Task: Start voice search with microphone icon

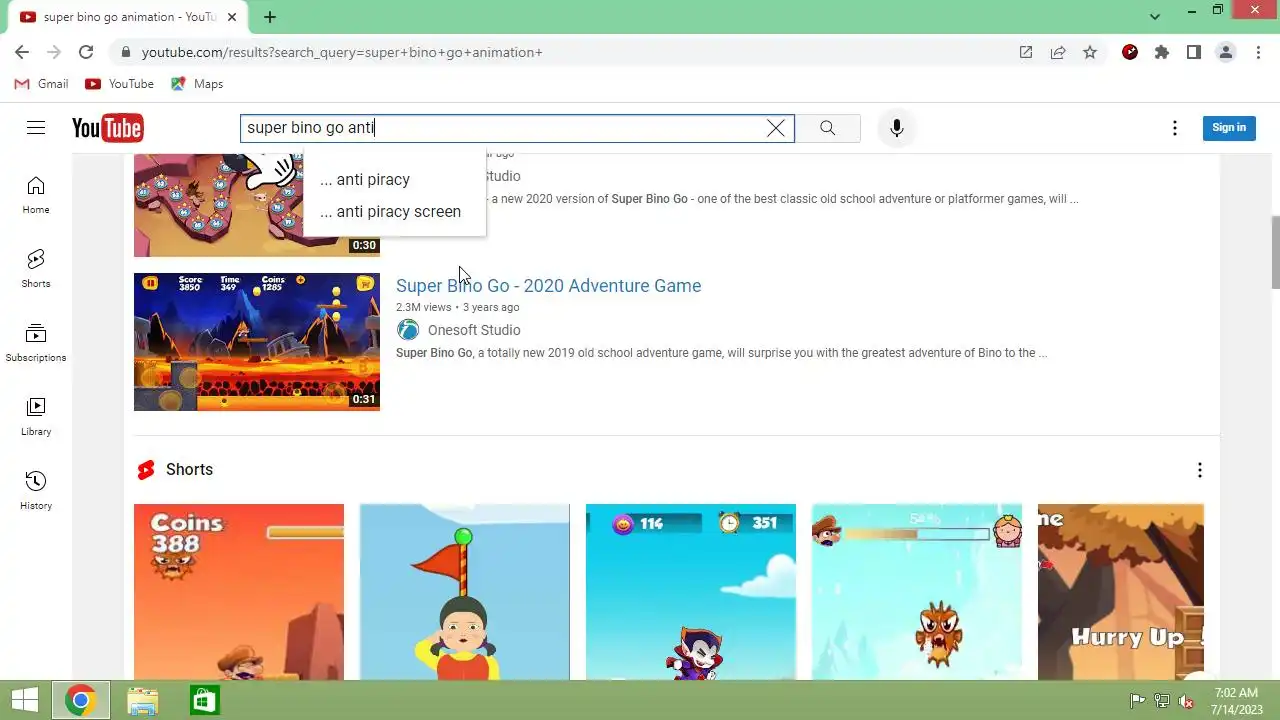Action: 897,128
